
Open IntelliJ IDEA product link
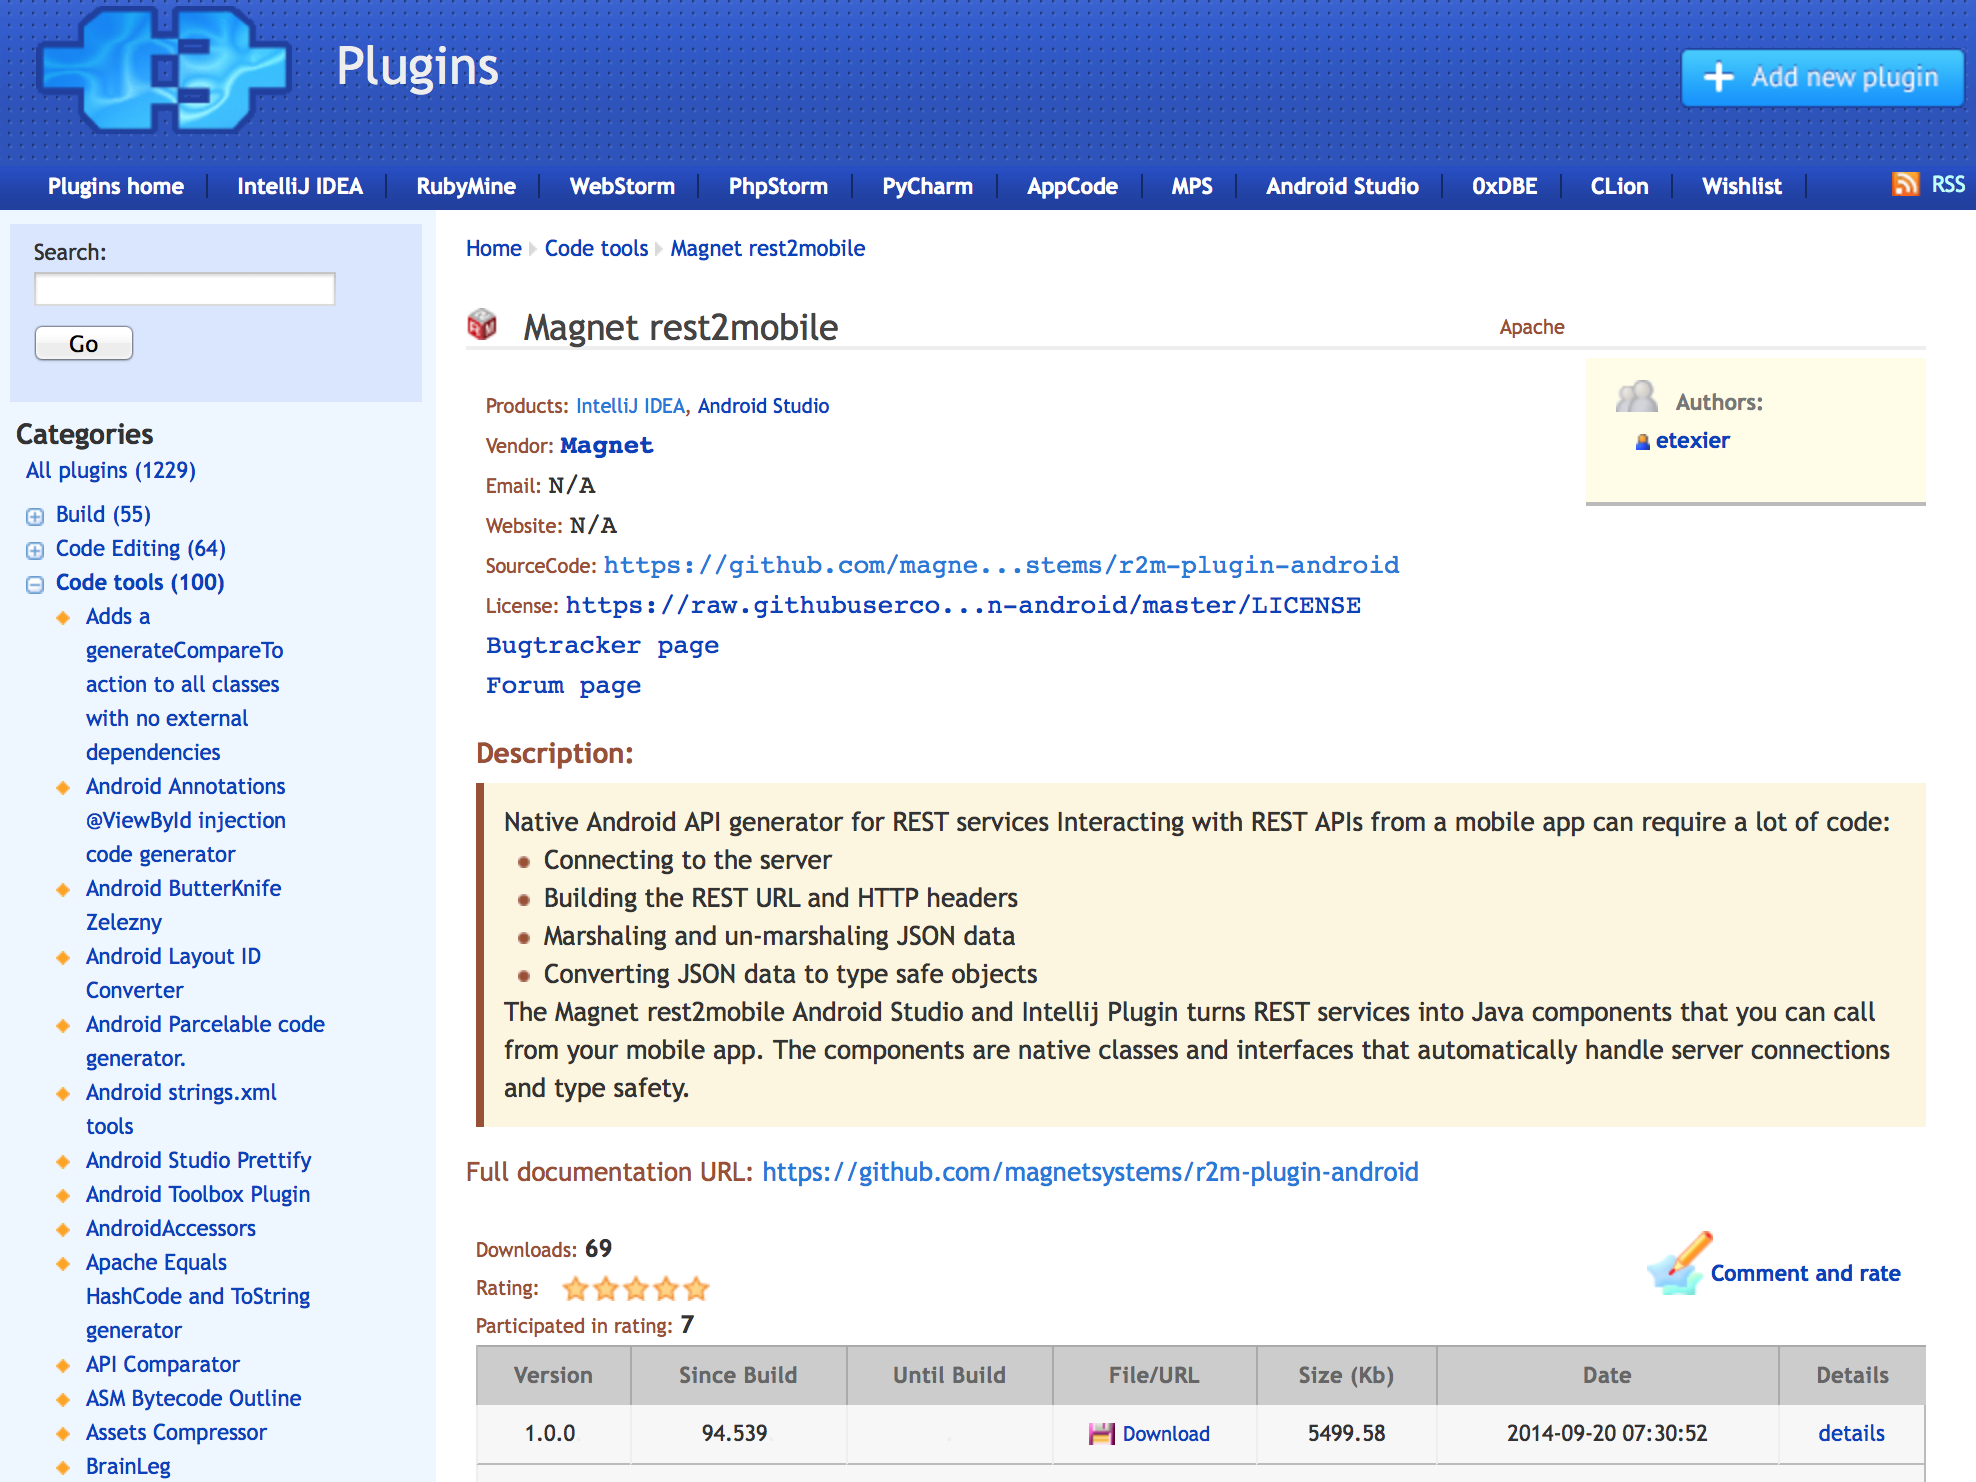[630, 406]
